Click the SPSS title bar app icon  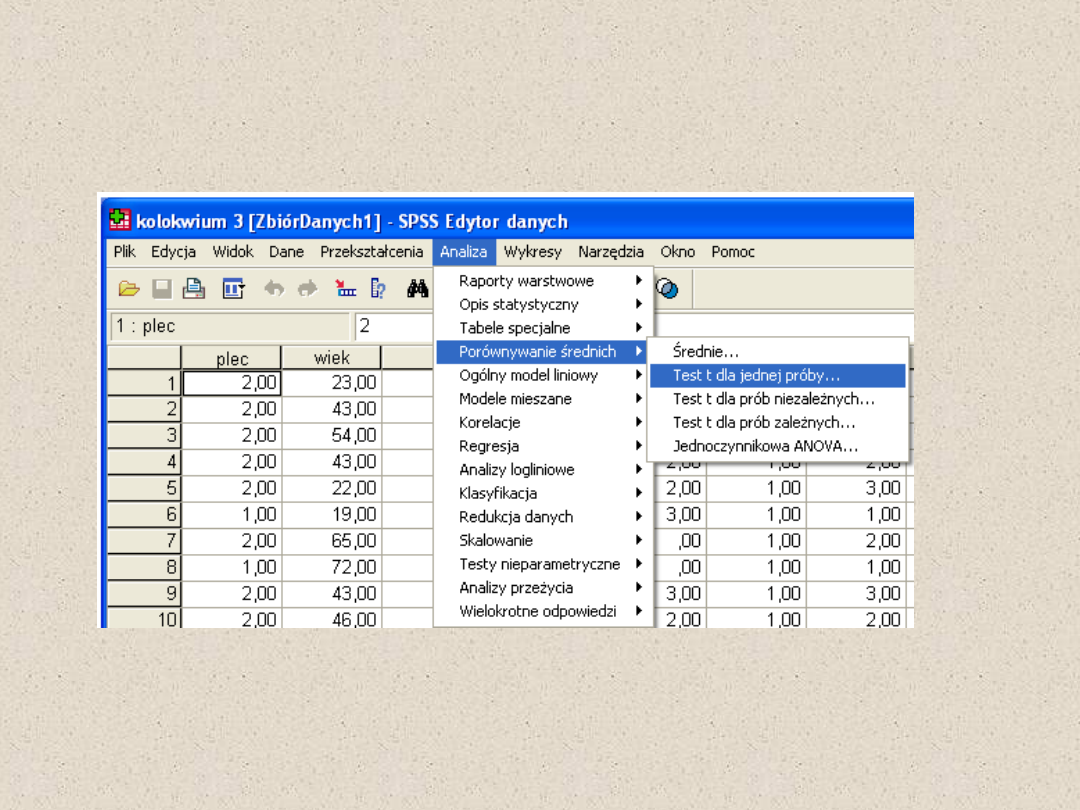point(120,221)
